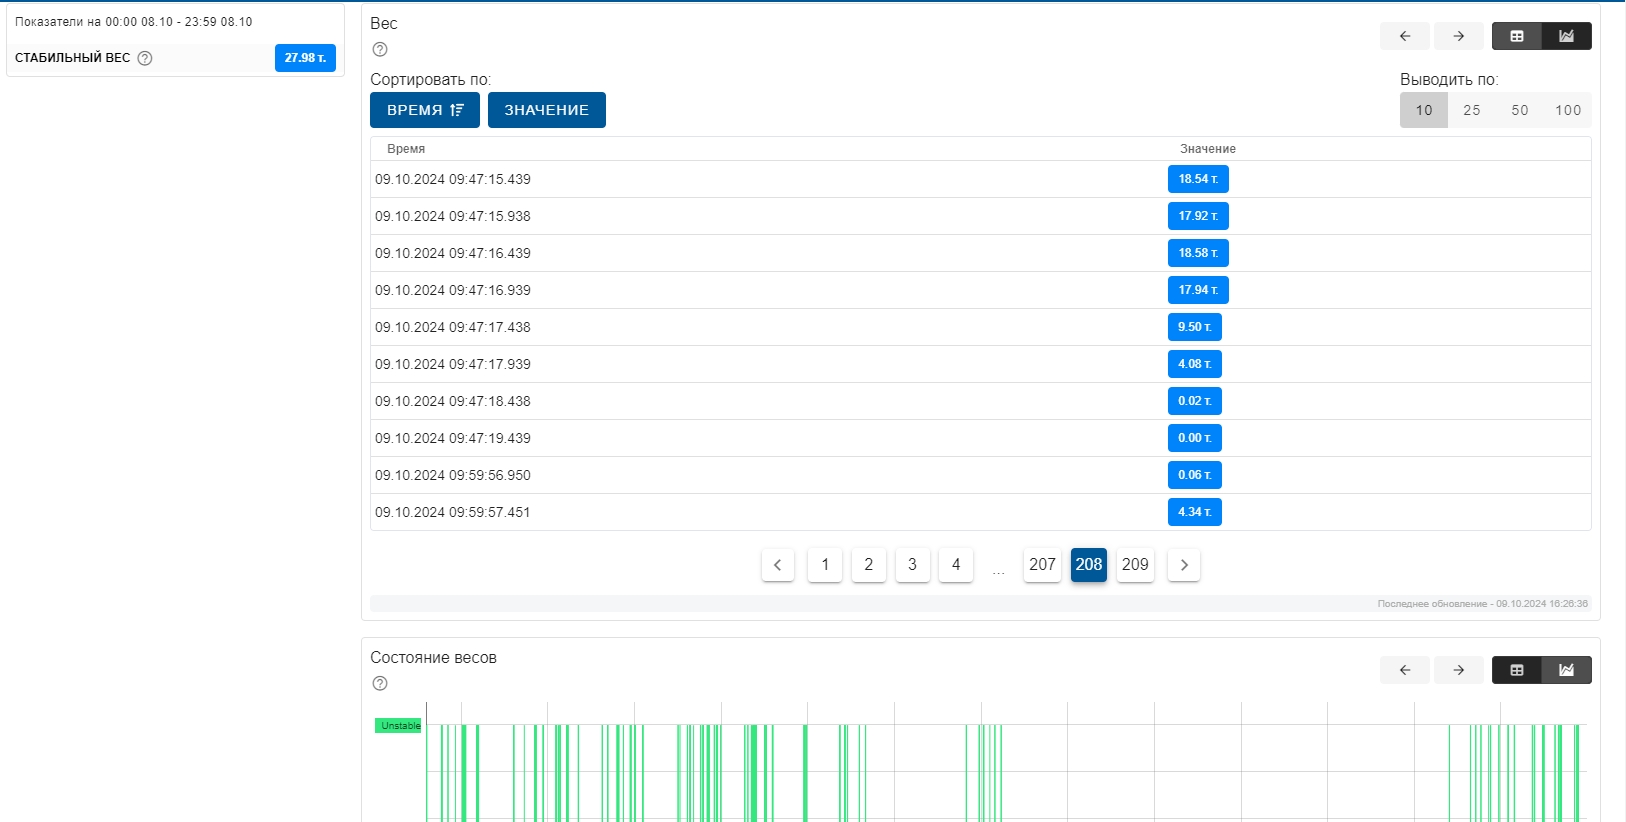Select timestamp 09.10.2024 09:47:19.439
This screenshot has width=1626, height=822.
click(x=453, y=438)
